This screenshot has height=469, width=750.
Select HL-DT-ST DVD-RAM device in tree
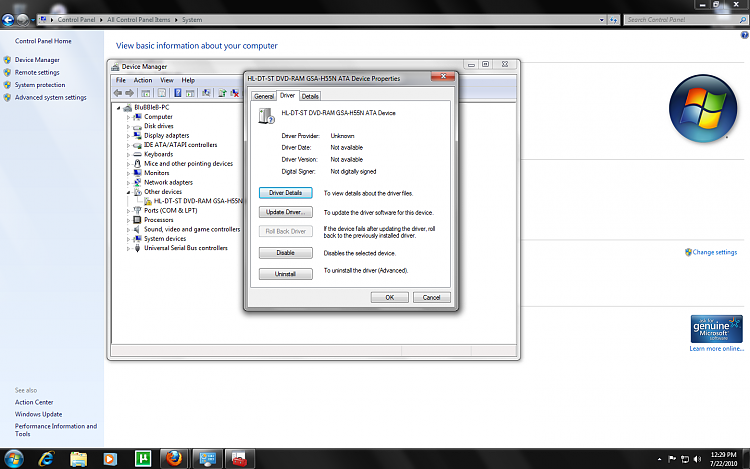click(198, 201)
